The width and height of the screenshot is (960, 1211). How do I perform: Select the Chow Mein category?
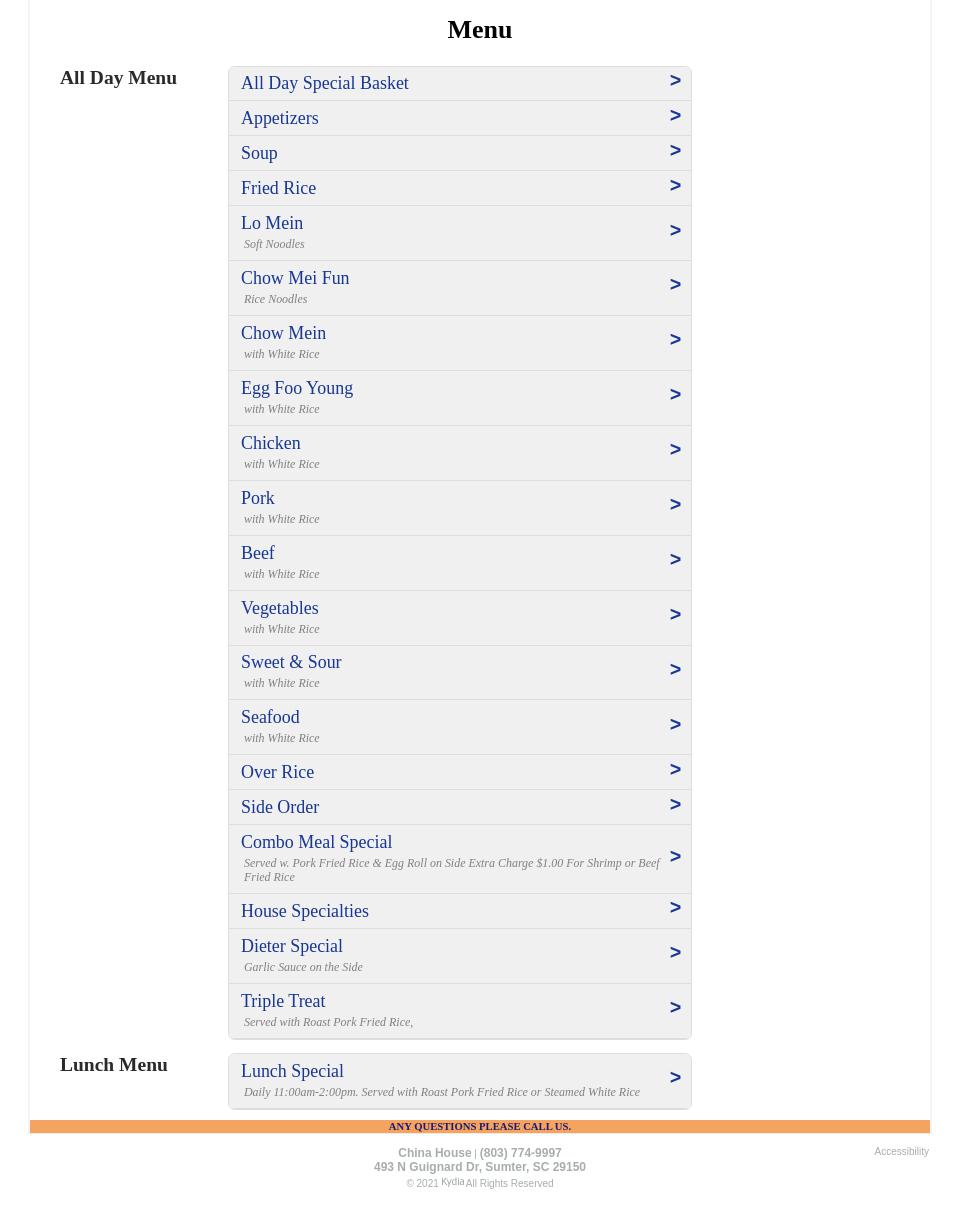[283, 333]
